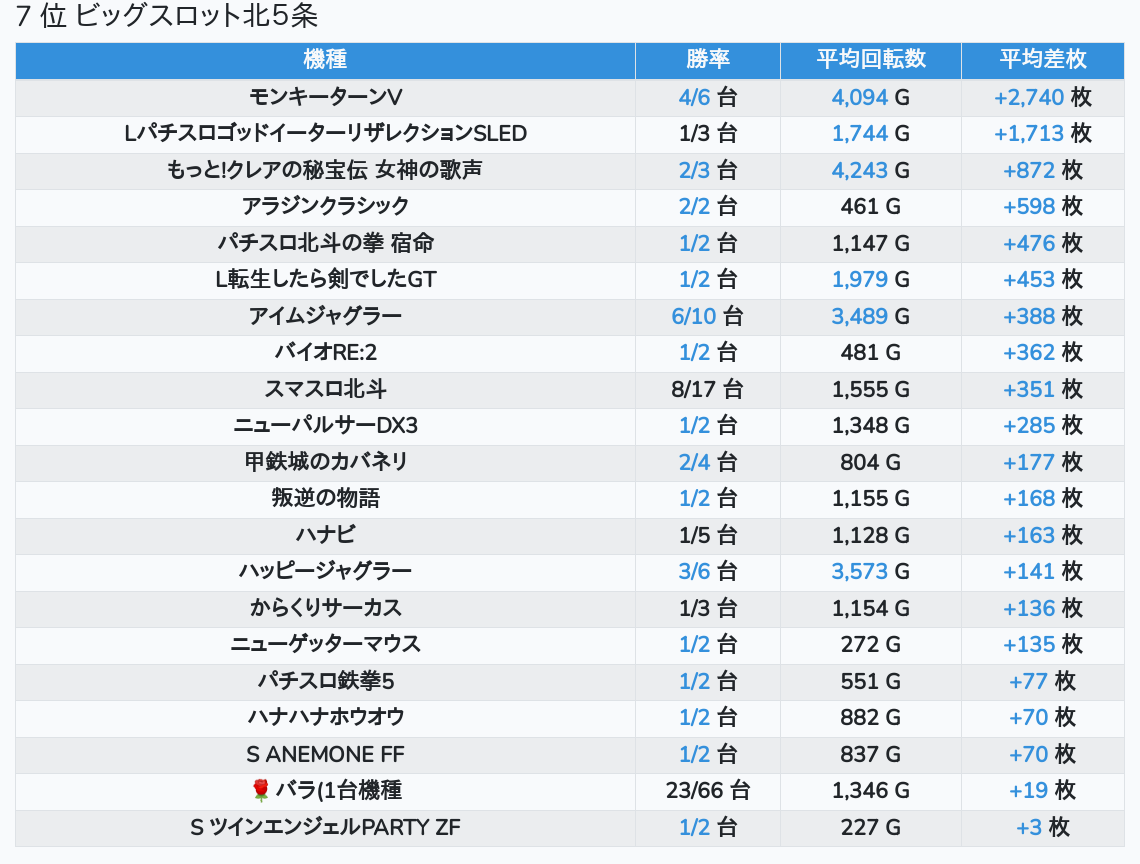Click average spins 3,489 G

click(x=870, y=316)
